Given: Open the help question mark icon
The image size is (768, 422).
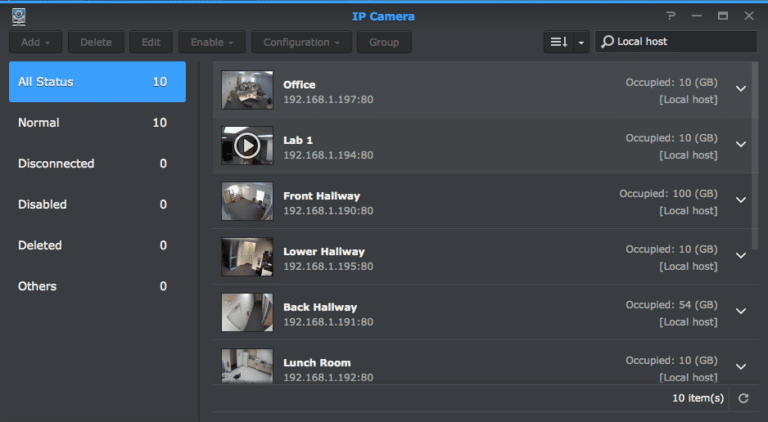Looking at the screenshot, I should click(x=671, y=16).
